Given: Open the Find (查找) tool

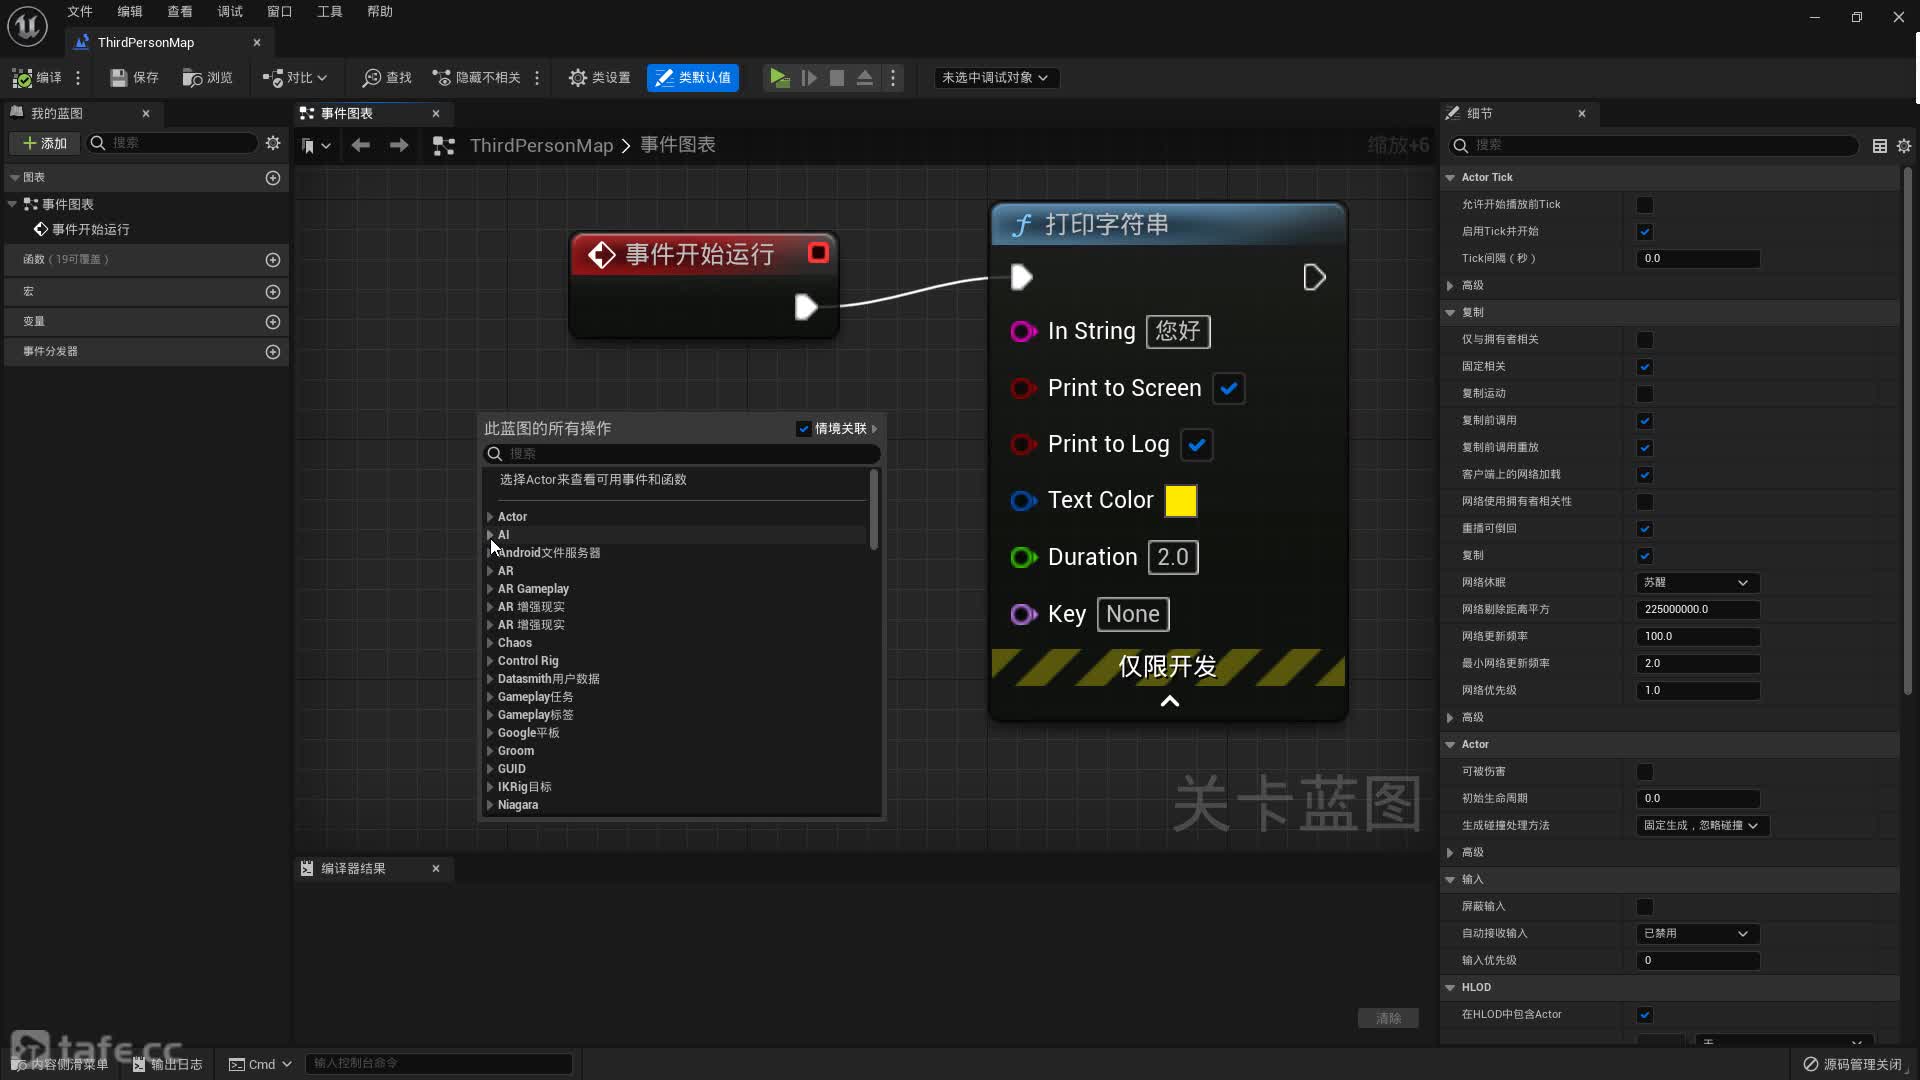Looking at the screenshot, I should (387, 77).
